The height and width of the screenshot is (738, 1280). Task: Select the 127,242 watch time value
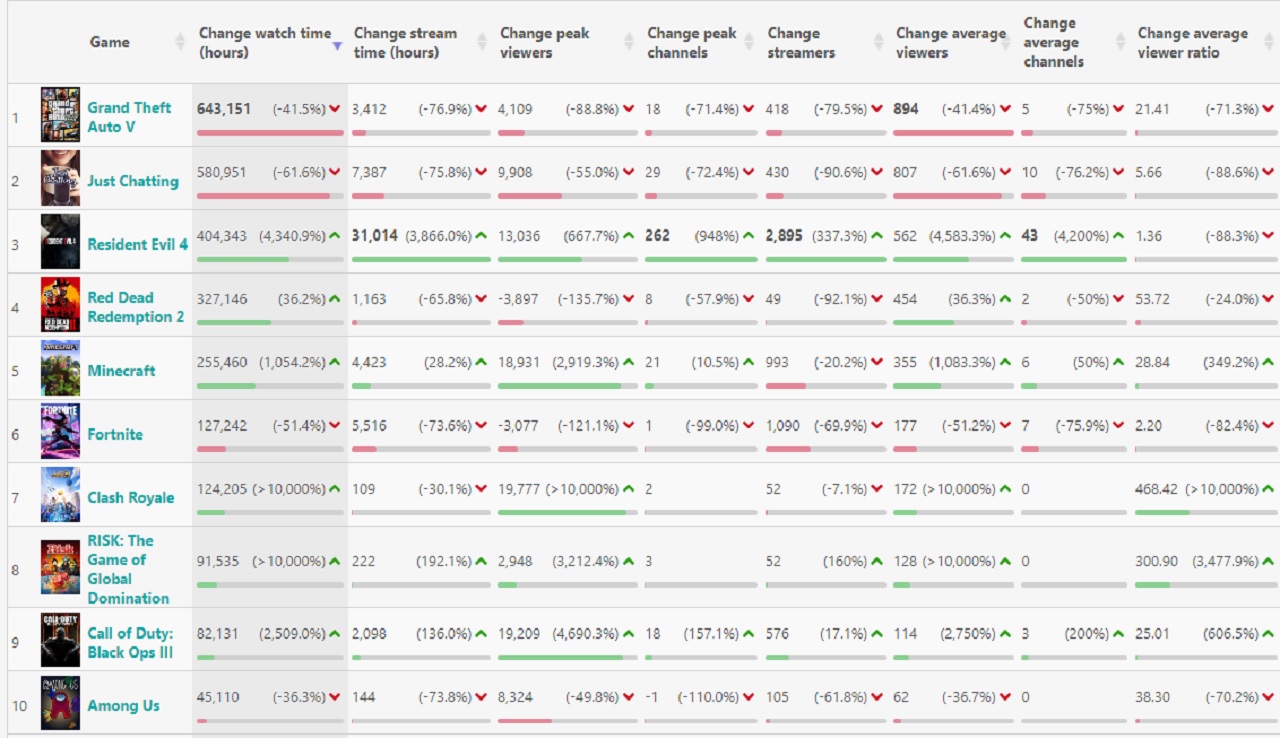pos(222,426)
